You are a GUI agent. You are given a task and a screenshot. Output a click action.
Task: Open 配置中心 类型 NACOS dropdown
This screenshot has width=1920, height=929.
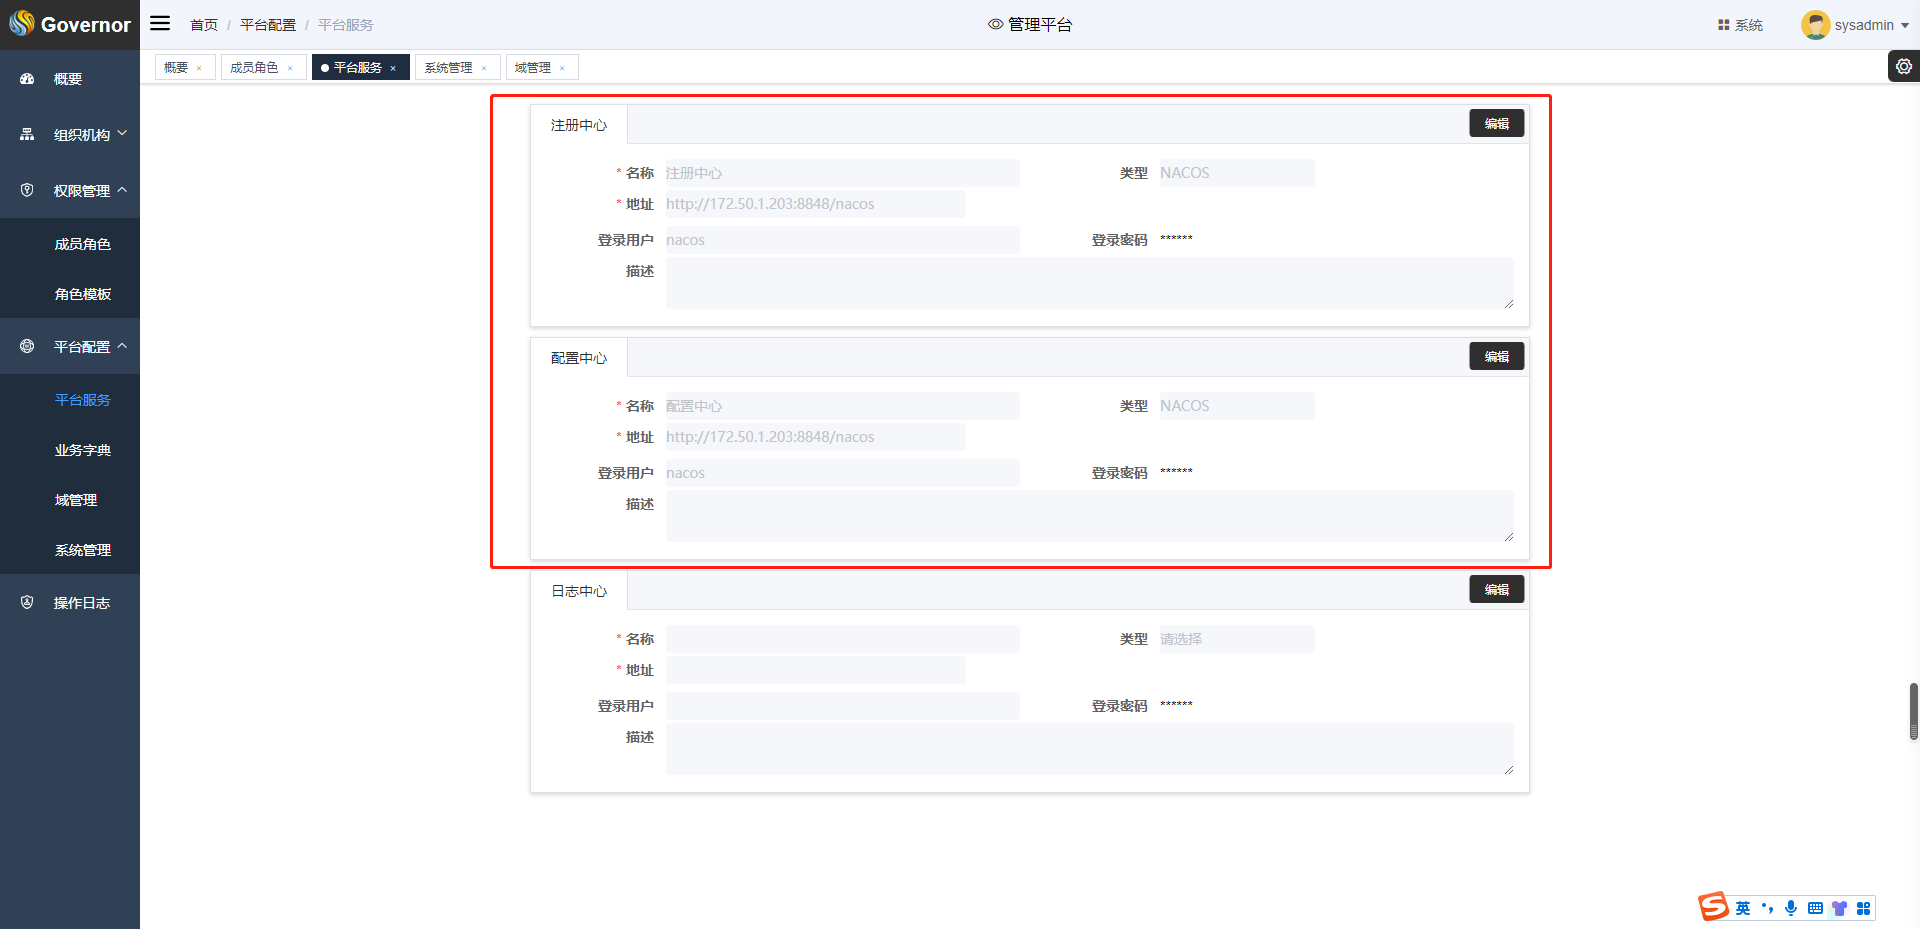pos(1236,406)
